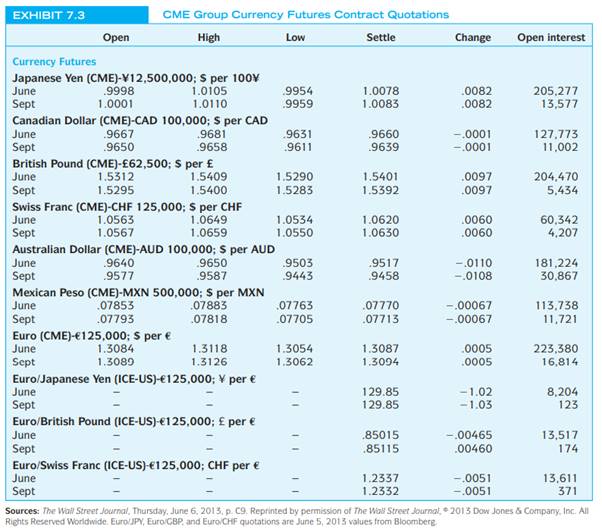Click Euro/Swiss Franc Sept open interest 371

[567, 491]
